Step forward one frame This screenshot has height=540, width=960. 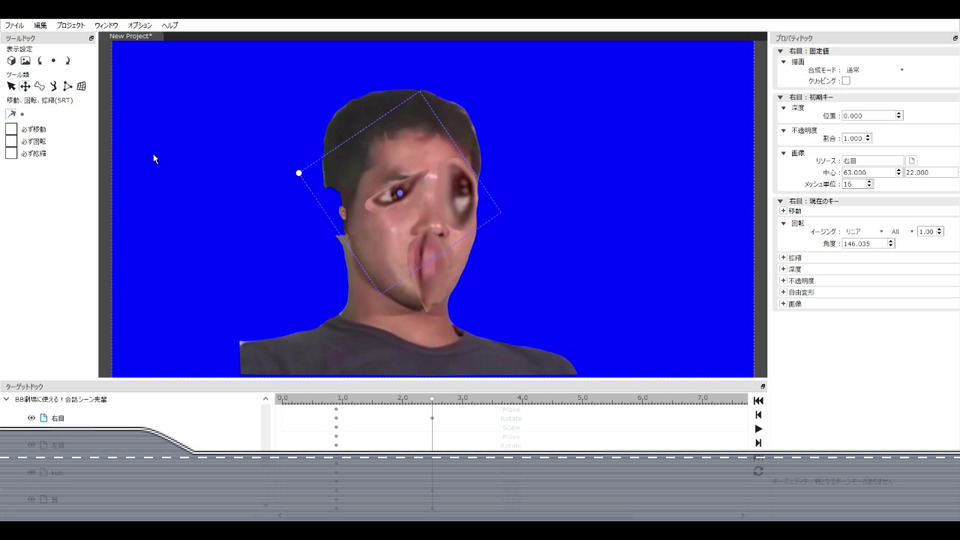pyautogui.click(x=758, y=443)
